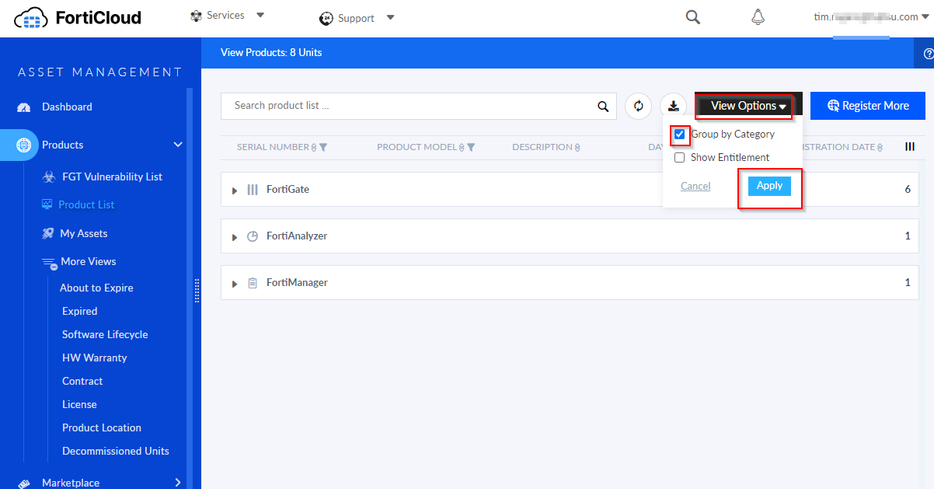Viewport: 934px width, 489px height.
Task: Click the FortiManager clipboard icon
Action: (253, 283)
